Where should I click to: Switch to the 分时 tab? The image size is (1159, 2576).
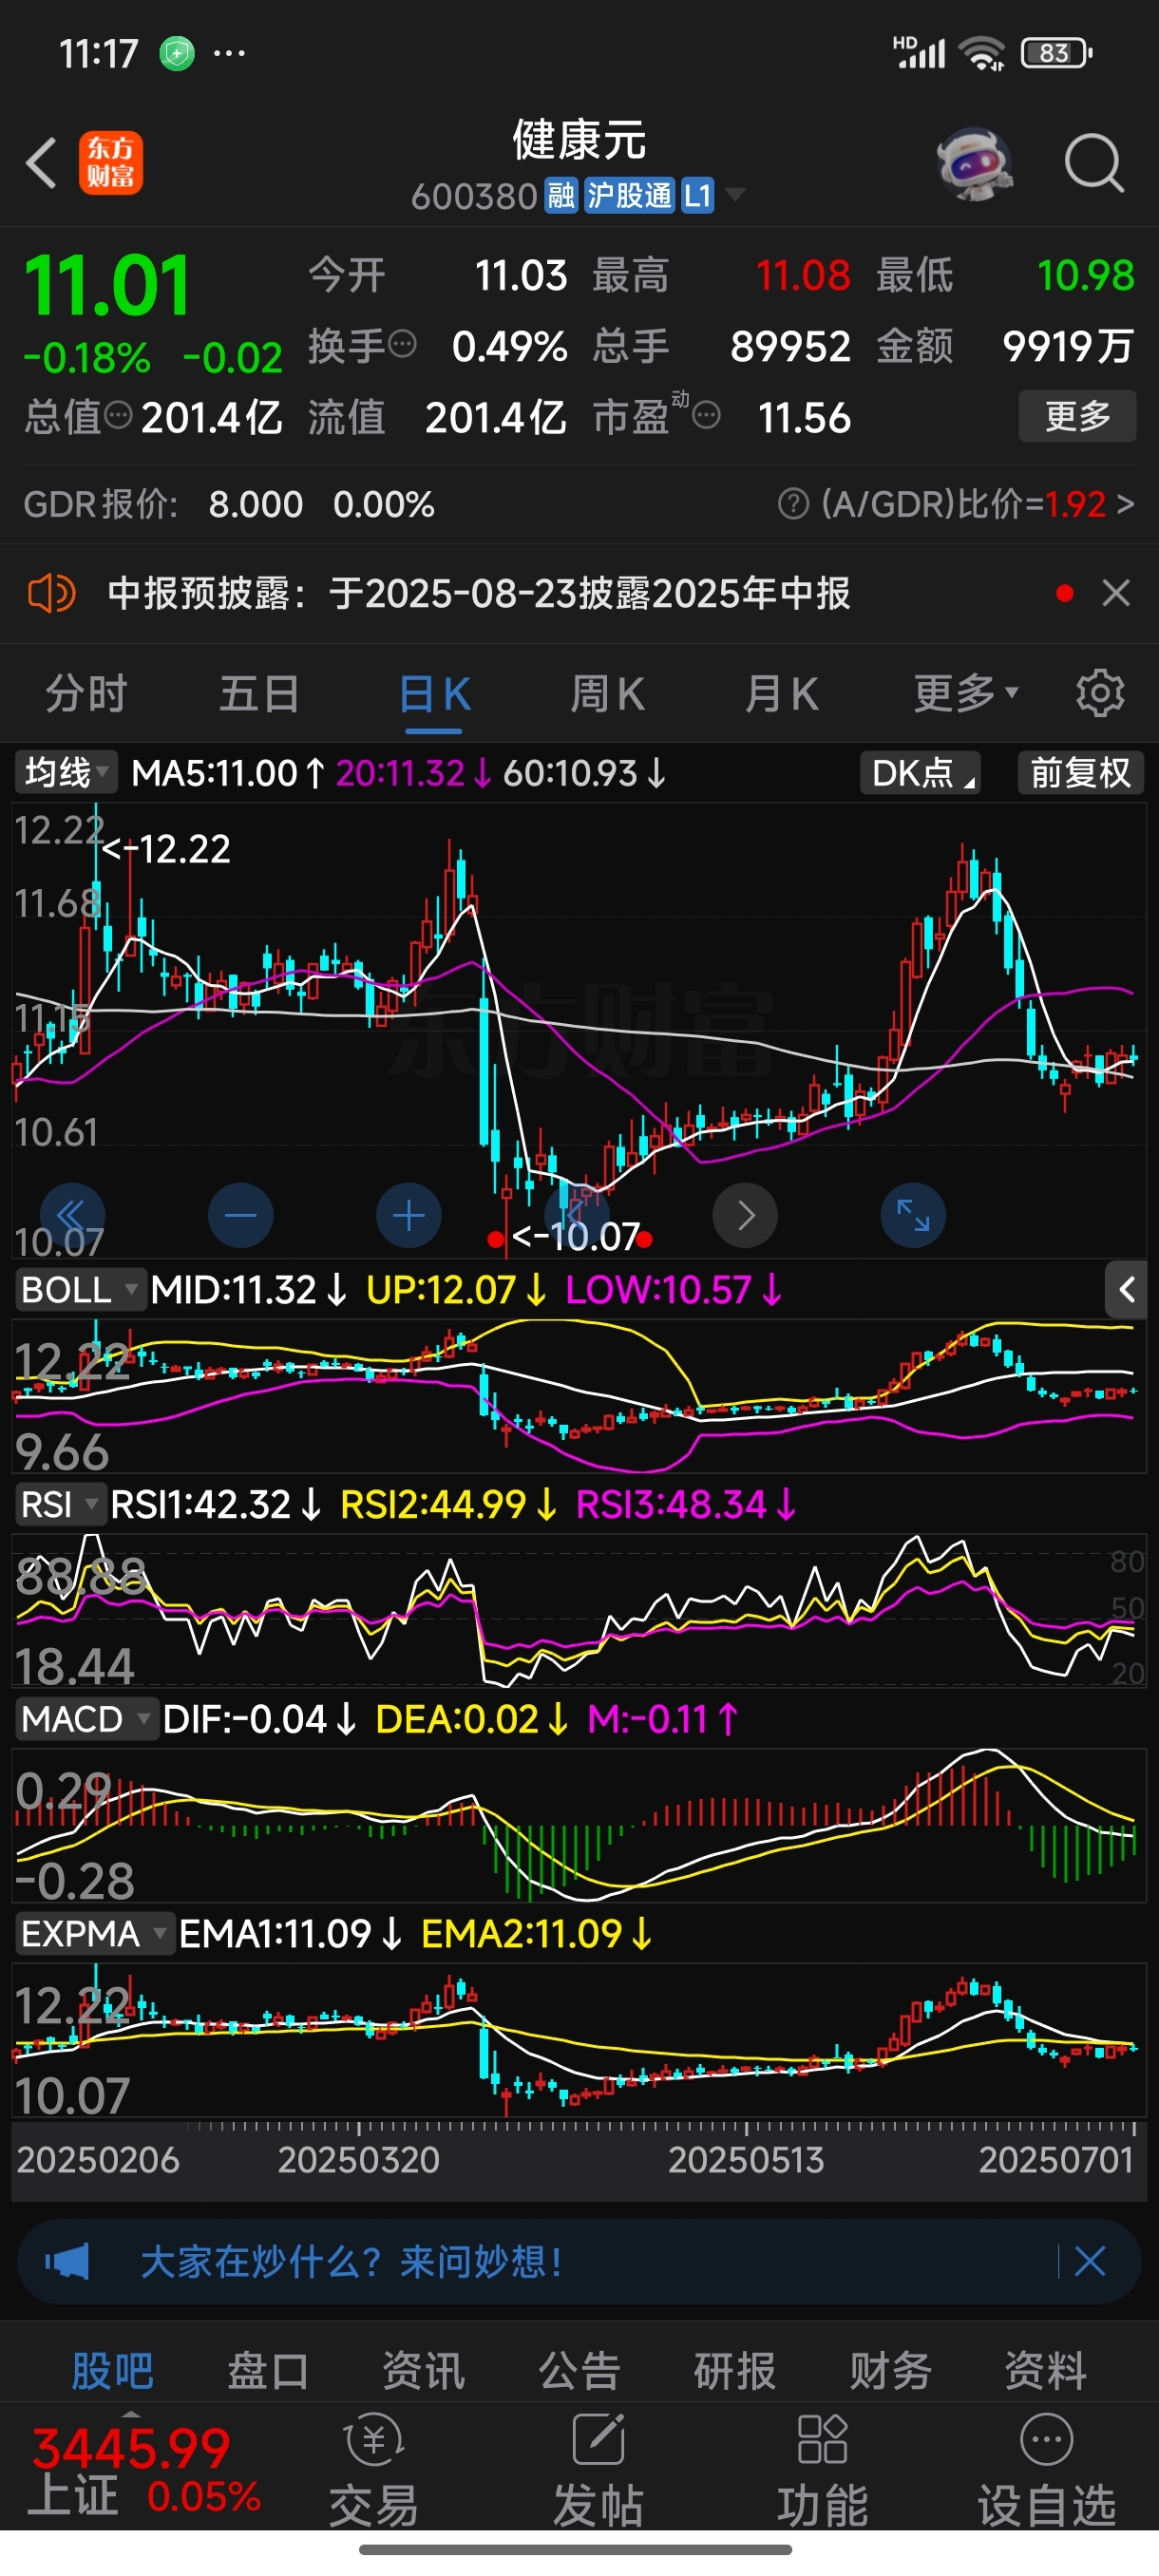(x=86, y=694)
